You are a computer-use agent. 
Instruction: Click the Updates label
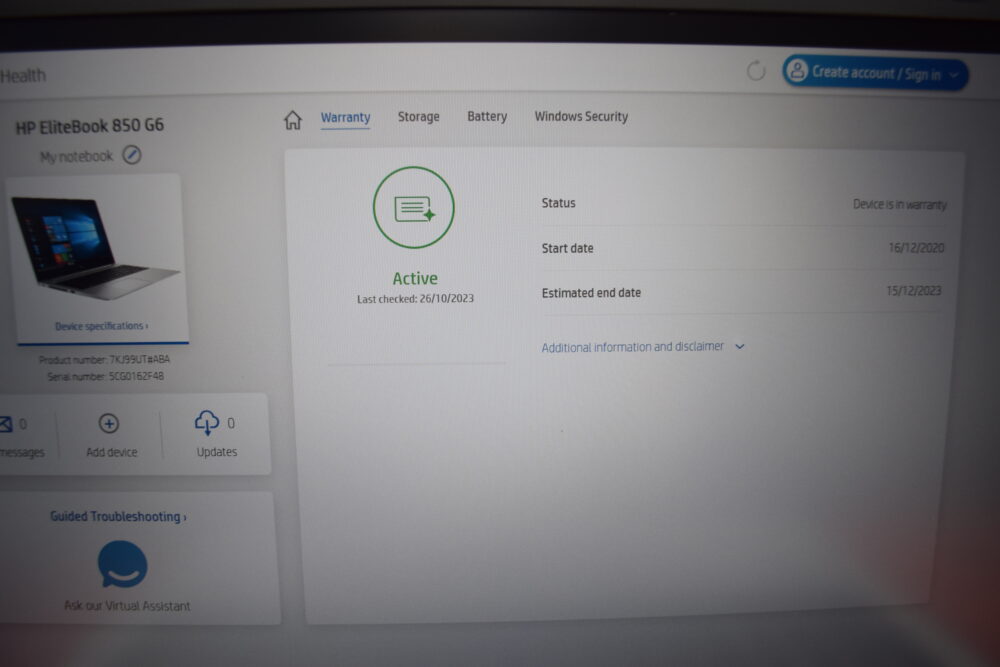tap(217, 452)
